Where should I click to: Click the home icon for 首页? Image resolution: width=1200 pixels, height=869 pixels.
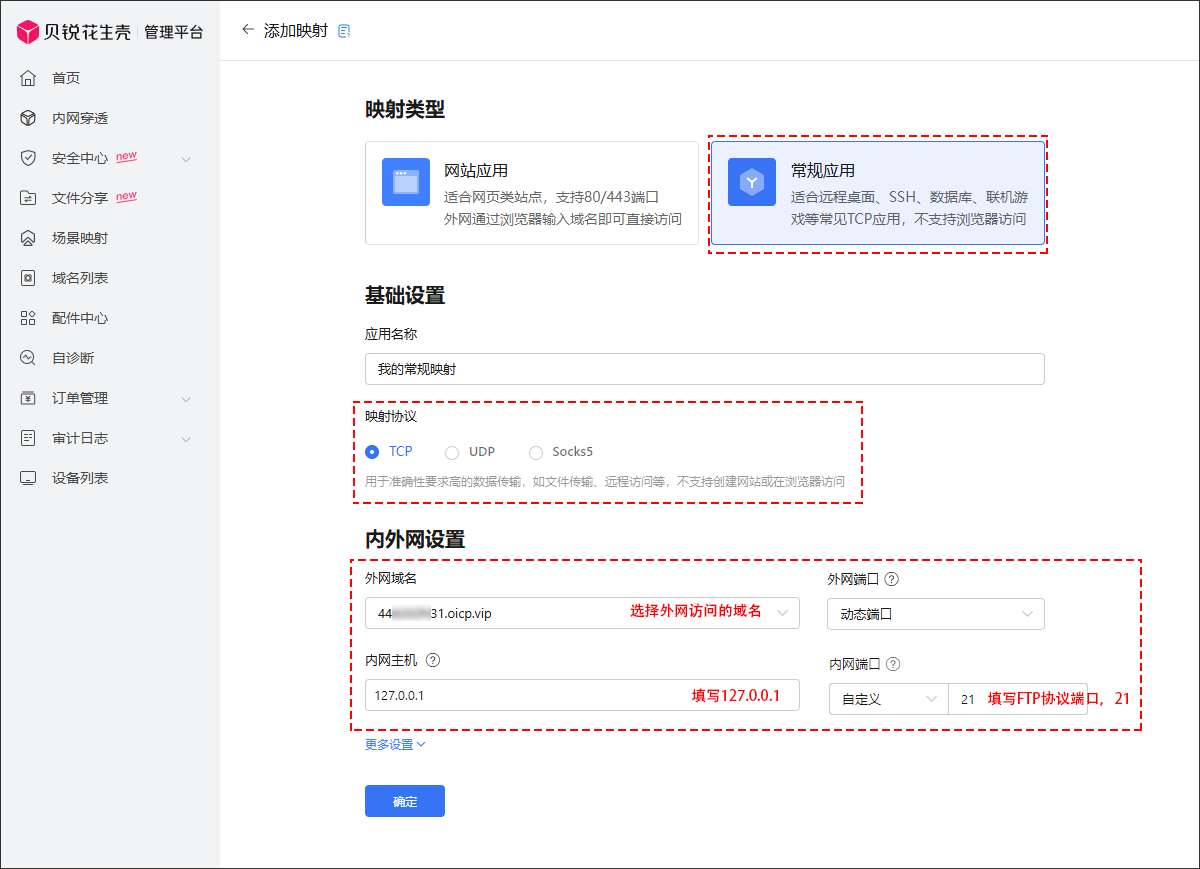point(28,78)
